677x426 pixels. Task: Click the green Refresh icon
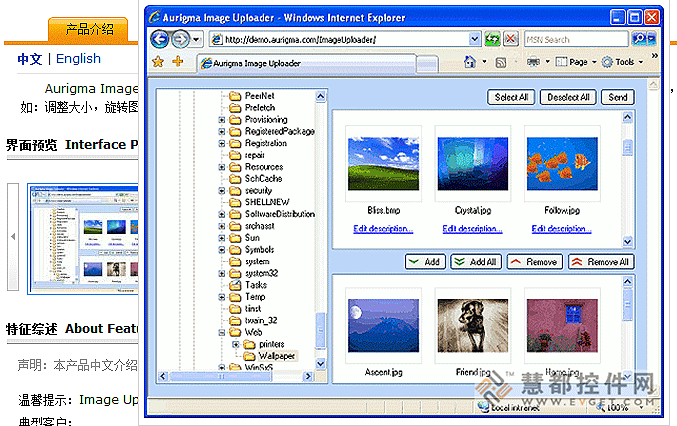[x=492, y=39]
